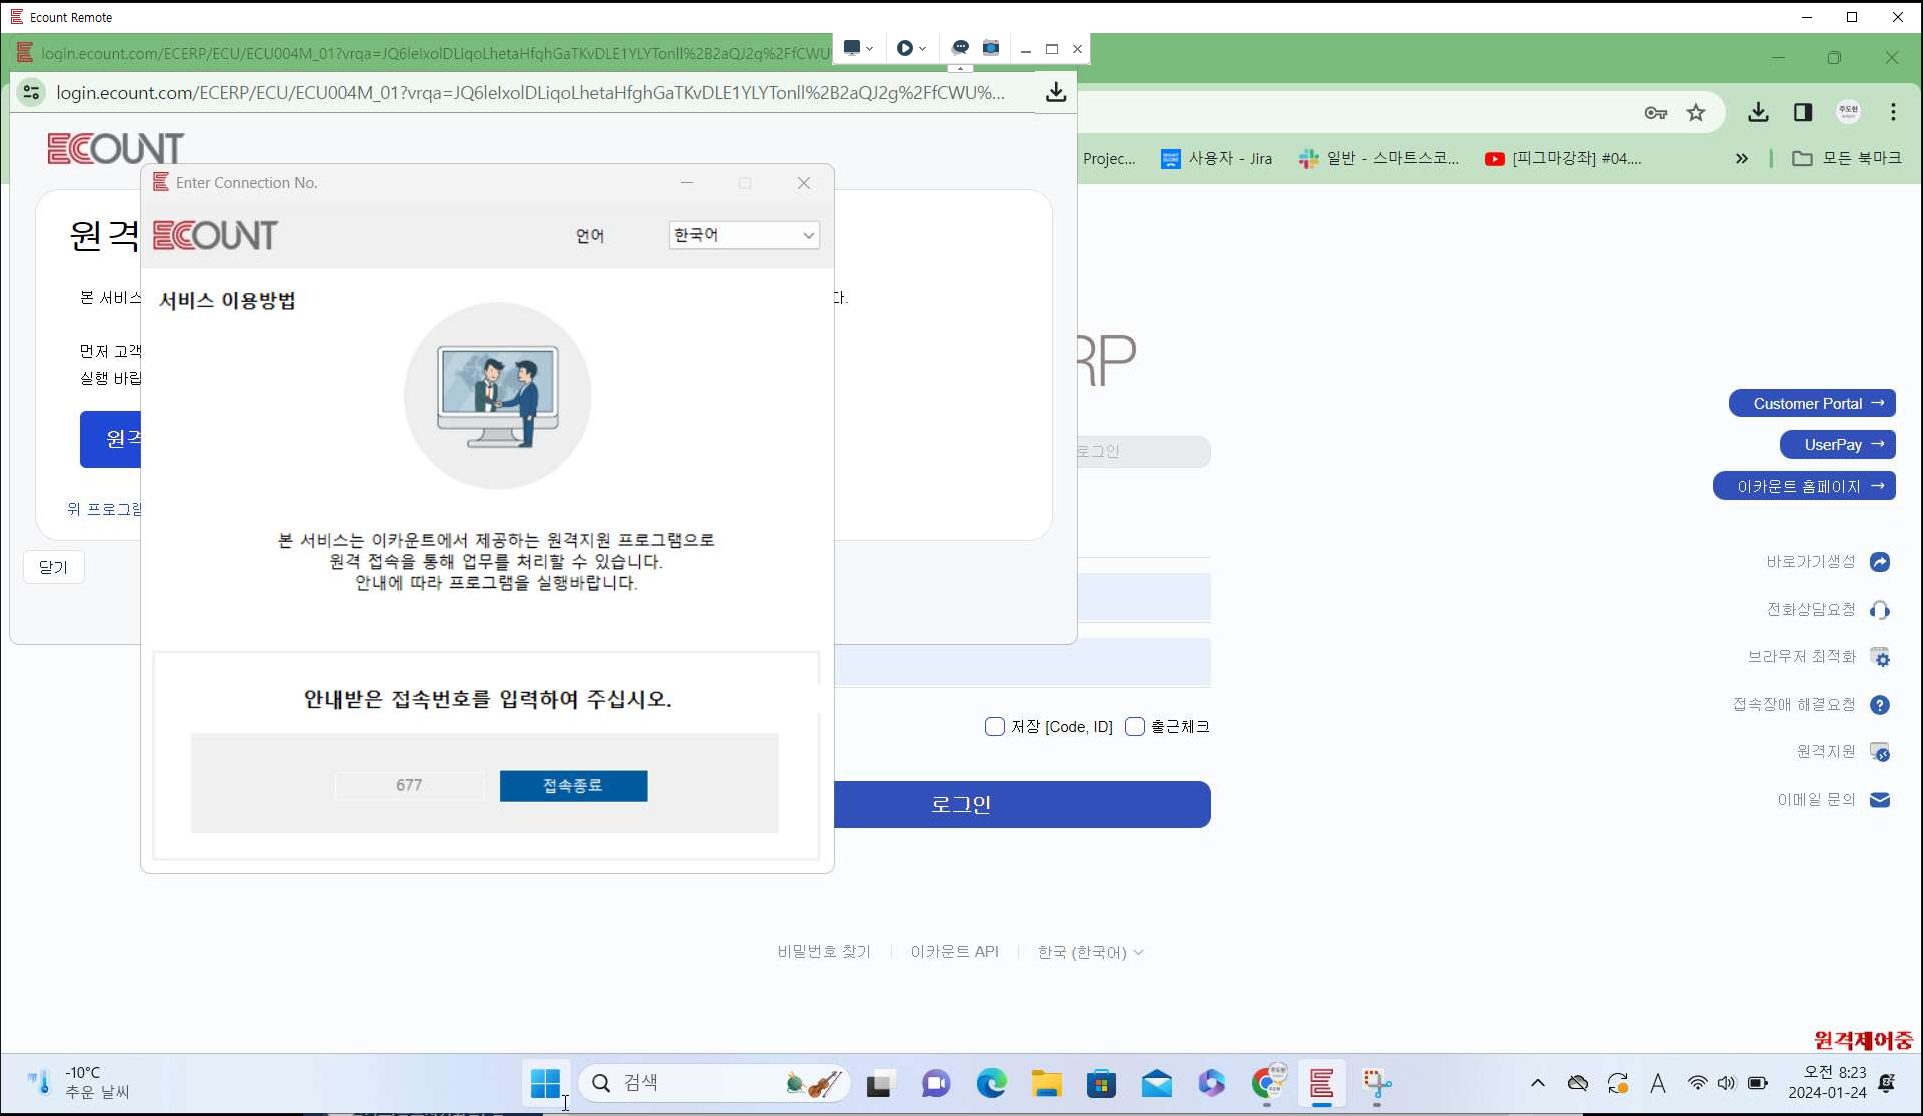The width and height of the screenshot is (1923, 1116).
Task: Expand the 한국어 language combo box
Action: pos(744,235)
